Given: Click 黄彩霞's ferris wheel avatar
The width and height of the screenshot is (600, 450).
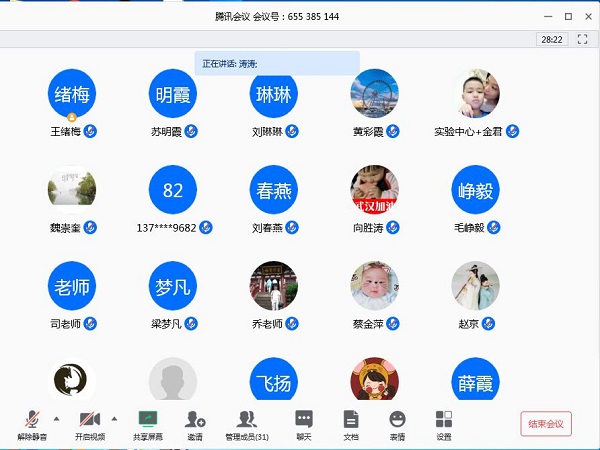Looking at the screenshot, I should coord(375,94).
